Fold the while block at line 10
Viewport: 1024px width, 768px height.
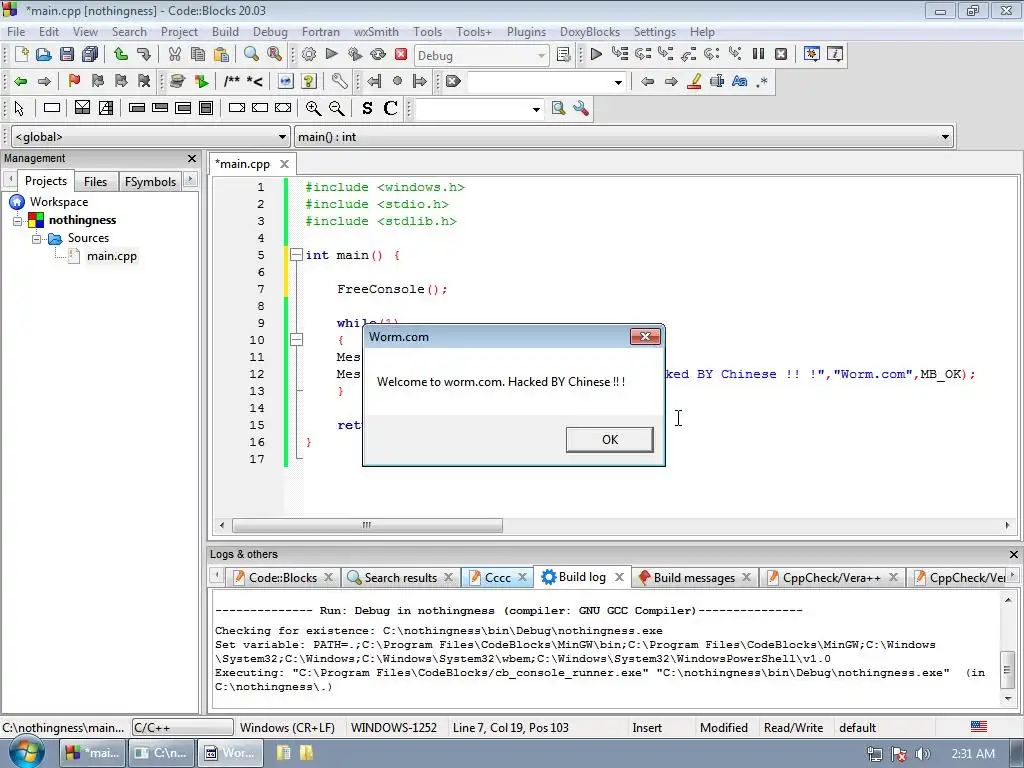(296, 340)
